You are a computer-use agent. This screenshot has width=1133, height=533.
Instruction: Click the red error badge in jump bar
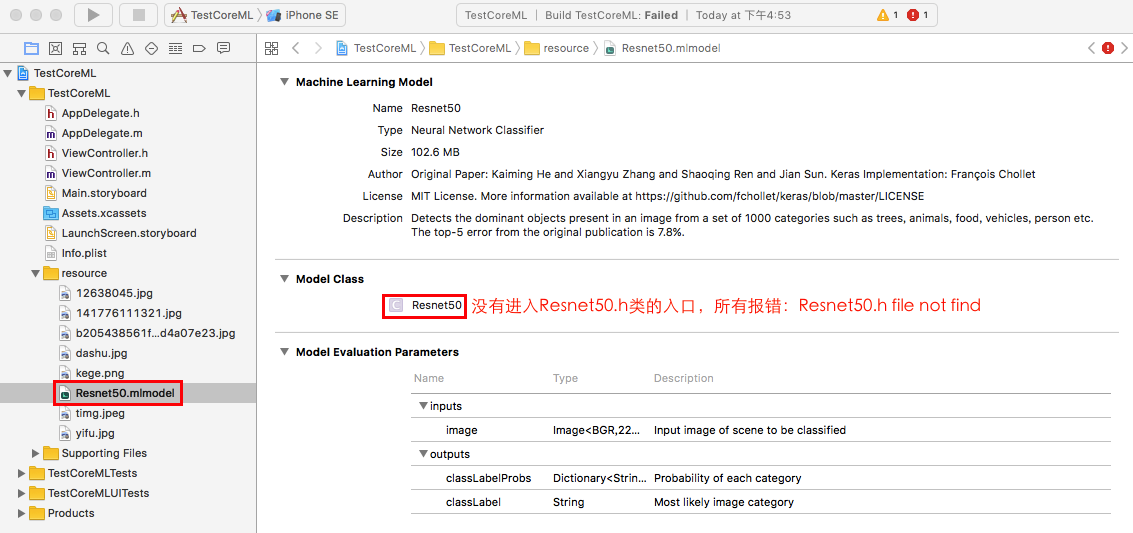[1108, 48]
